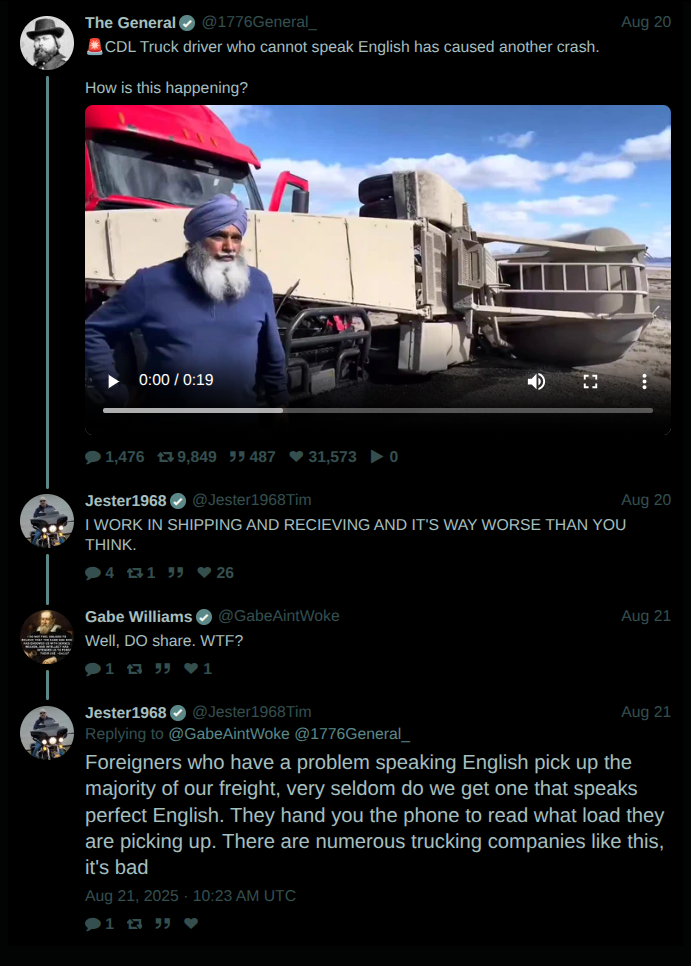The width and height of the screenshot is (691, 966).
Task: Click retweet icon on Gabe Williams reply
Action: [134, 669]
